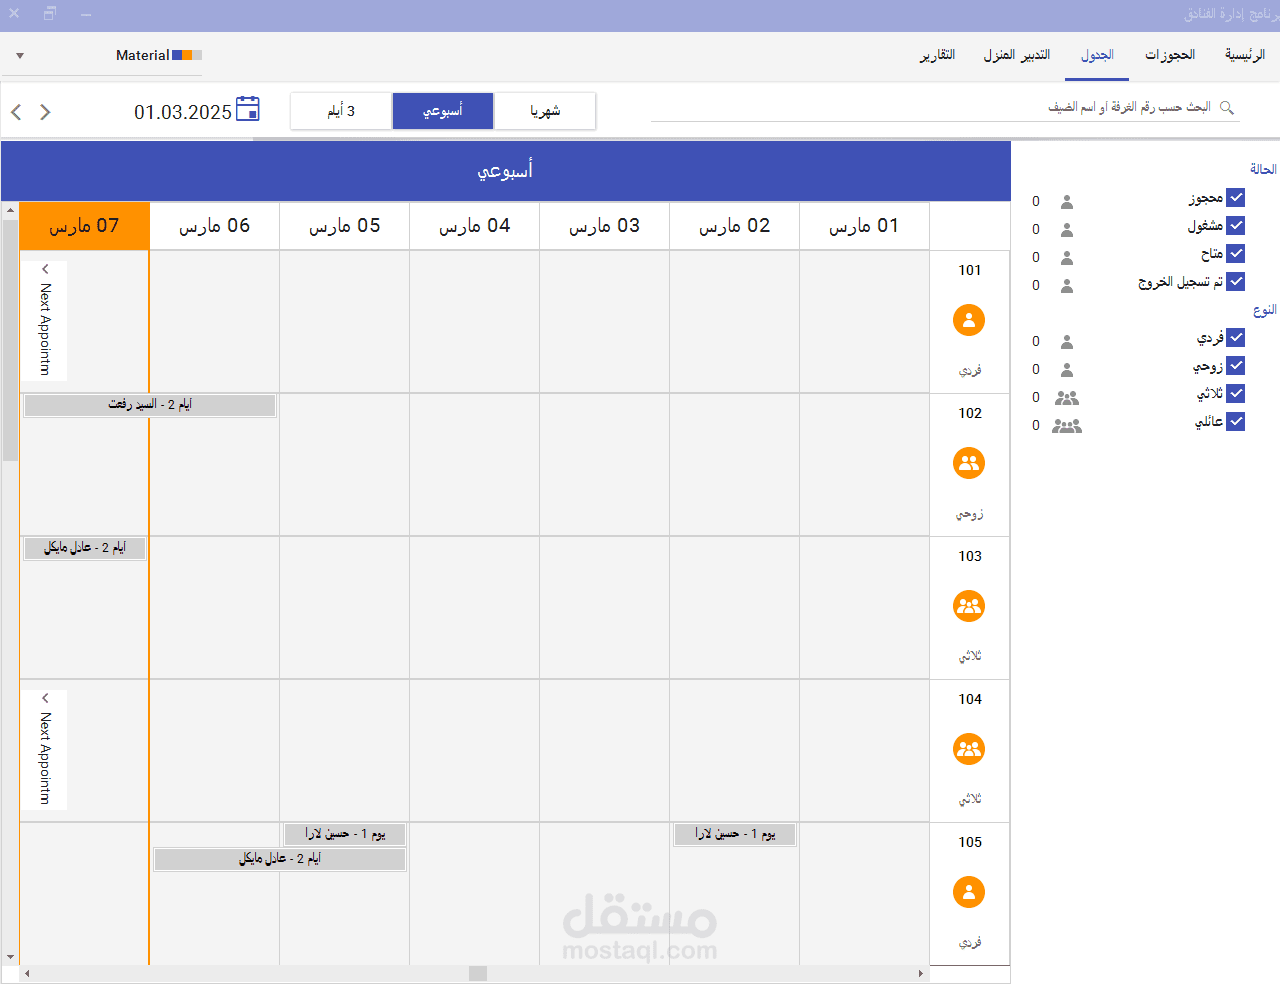Click room number 105 label
The width and height of the screenshot is (1280, 984).
(970, 842)
